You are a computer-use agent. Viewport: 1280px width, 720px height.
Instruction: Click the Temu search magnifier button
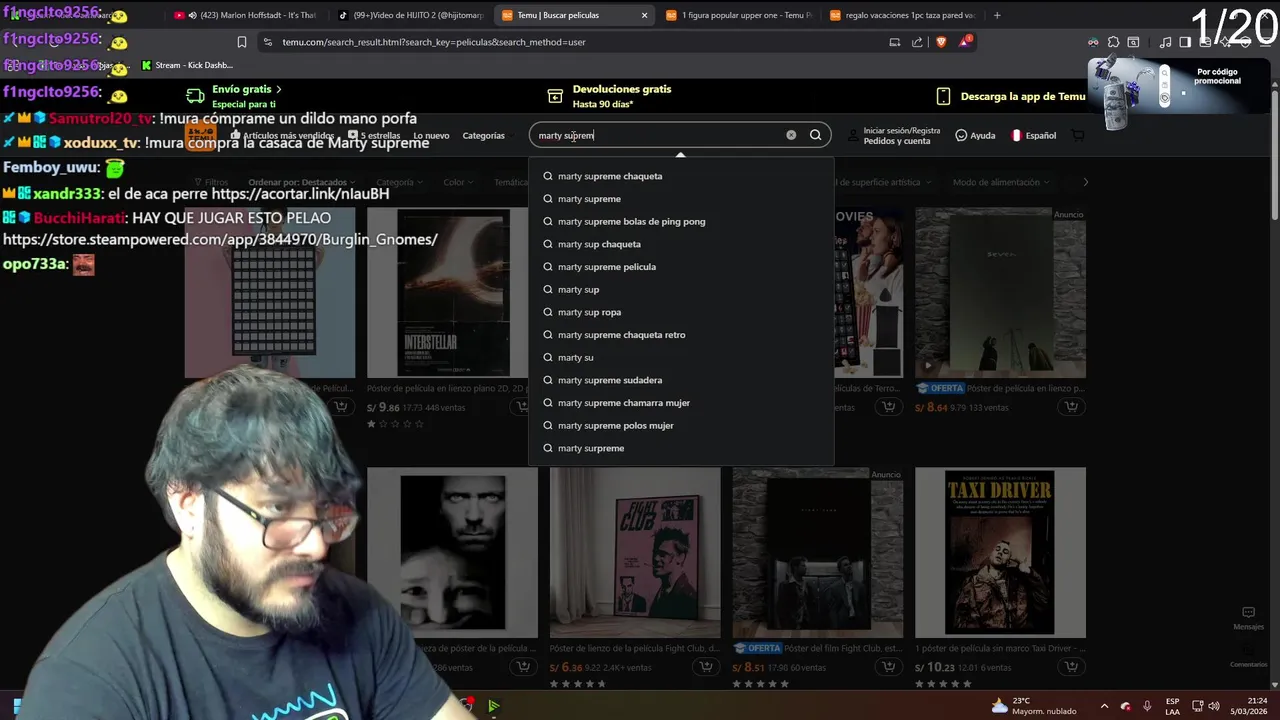(815, 135)
